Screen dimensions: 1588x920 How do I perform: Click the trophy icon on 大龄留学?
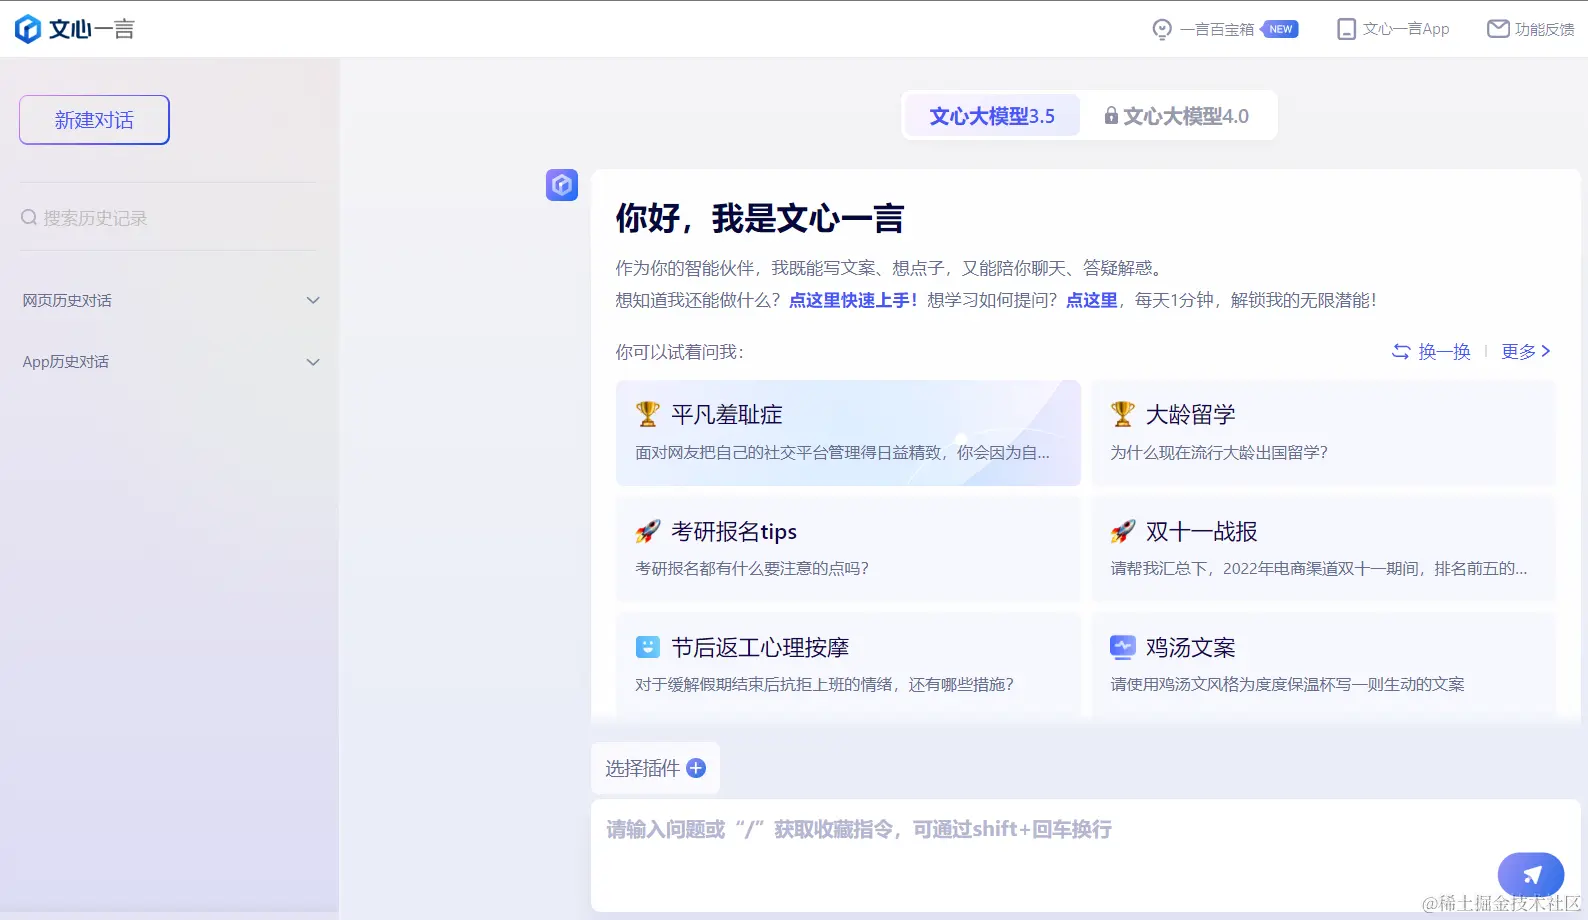pos(1123,414)
